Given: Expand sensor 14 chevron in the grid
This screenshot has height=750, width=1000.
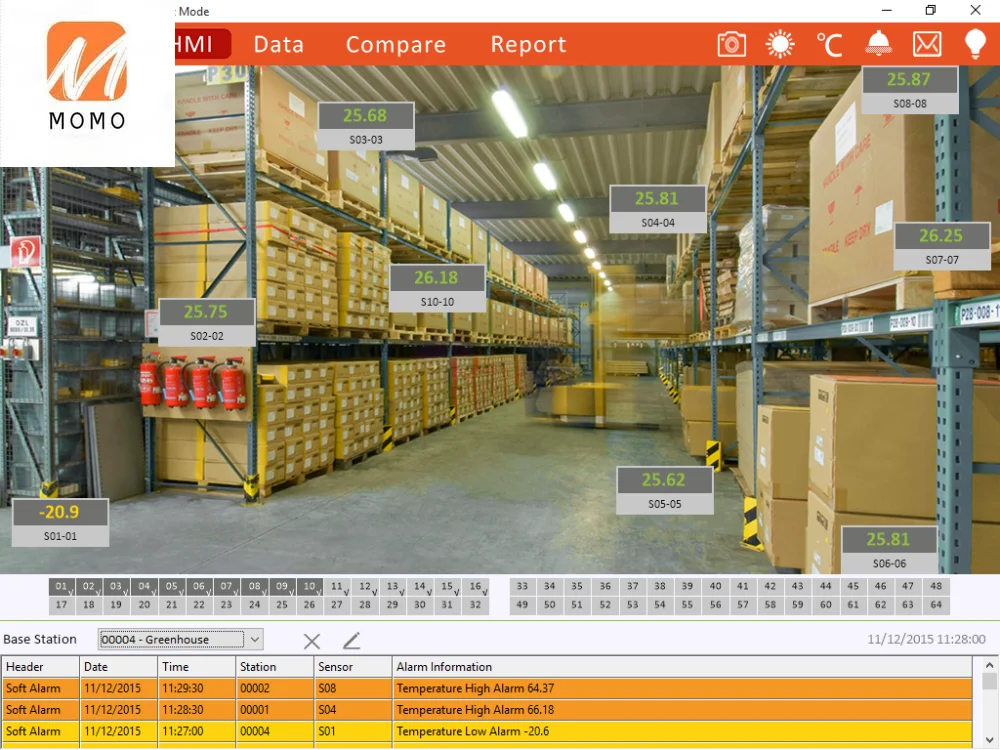Looking at the screenshot, I should click(429, 592).
